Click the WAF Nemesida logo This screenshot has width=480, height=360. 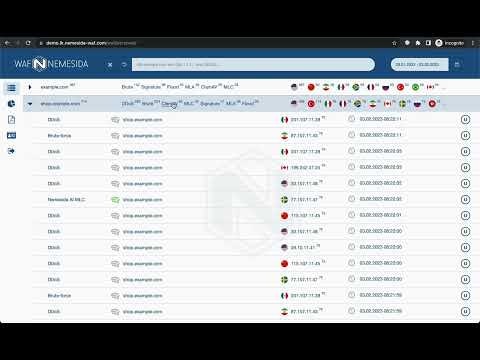click(51, 64)
